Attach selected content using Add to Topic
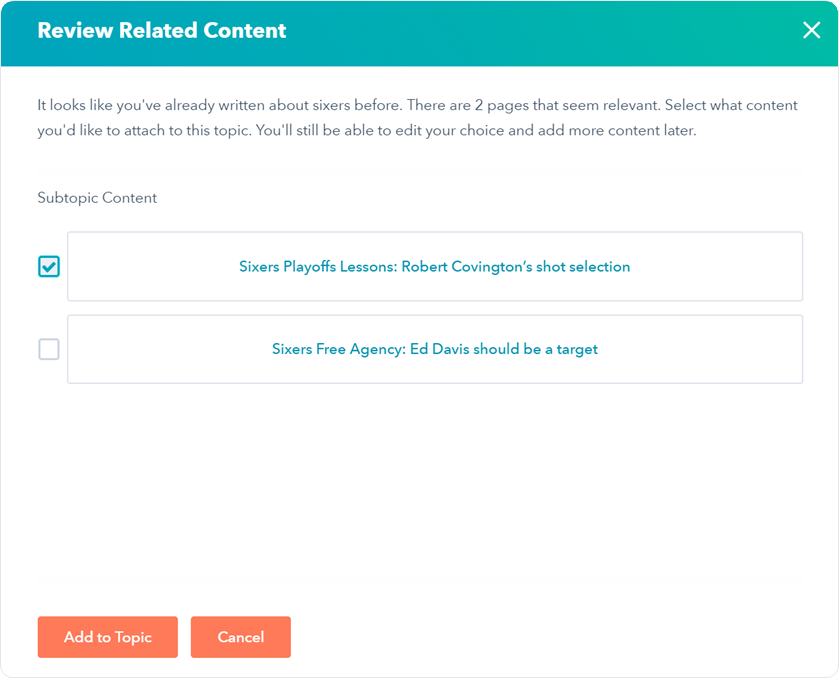839x678 pixels. (x=108, y=637)
